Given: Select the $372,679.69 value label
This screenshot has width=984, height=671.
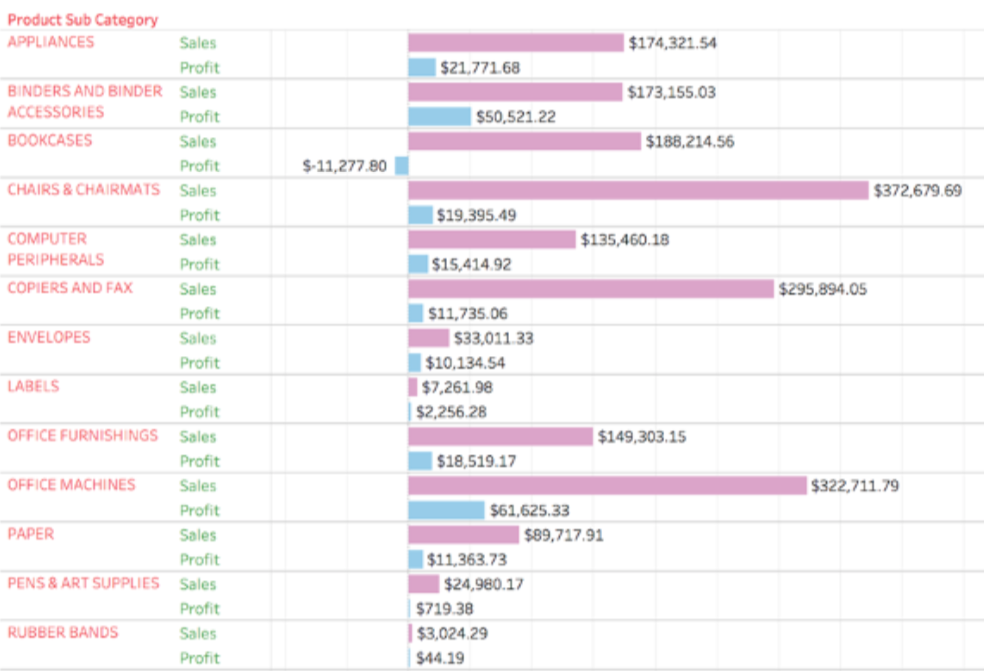Looking at the screenshot, I should click(918, 190).
